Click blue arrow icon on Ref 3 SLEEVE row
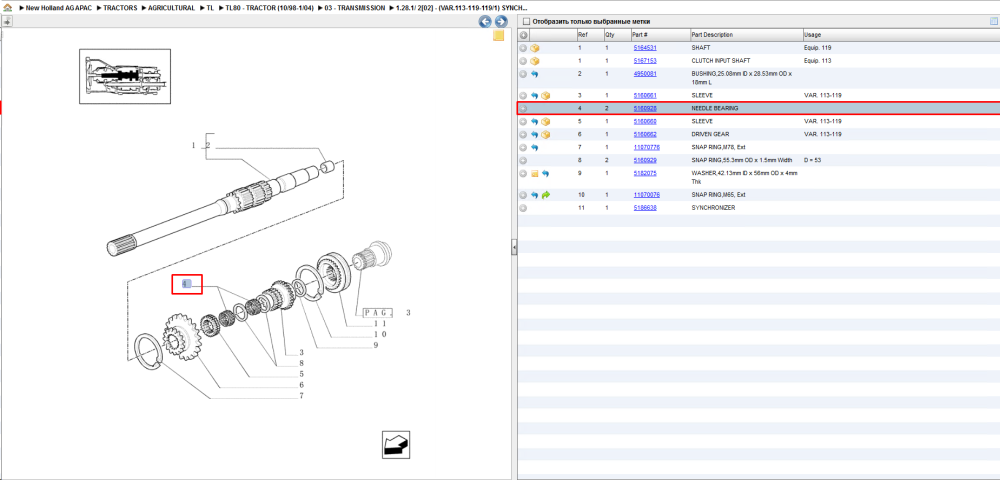1000x480 pixels. (x=534, y=96)
